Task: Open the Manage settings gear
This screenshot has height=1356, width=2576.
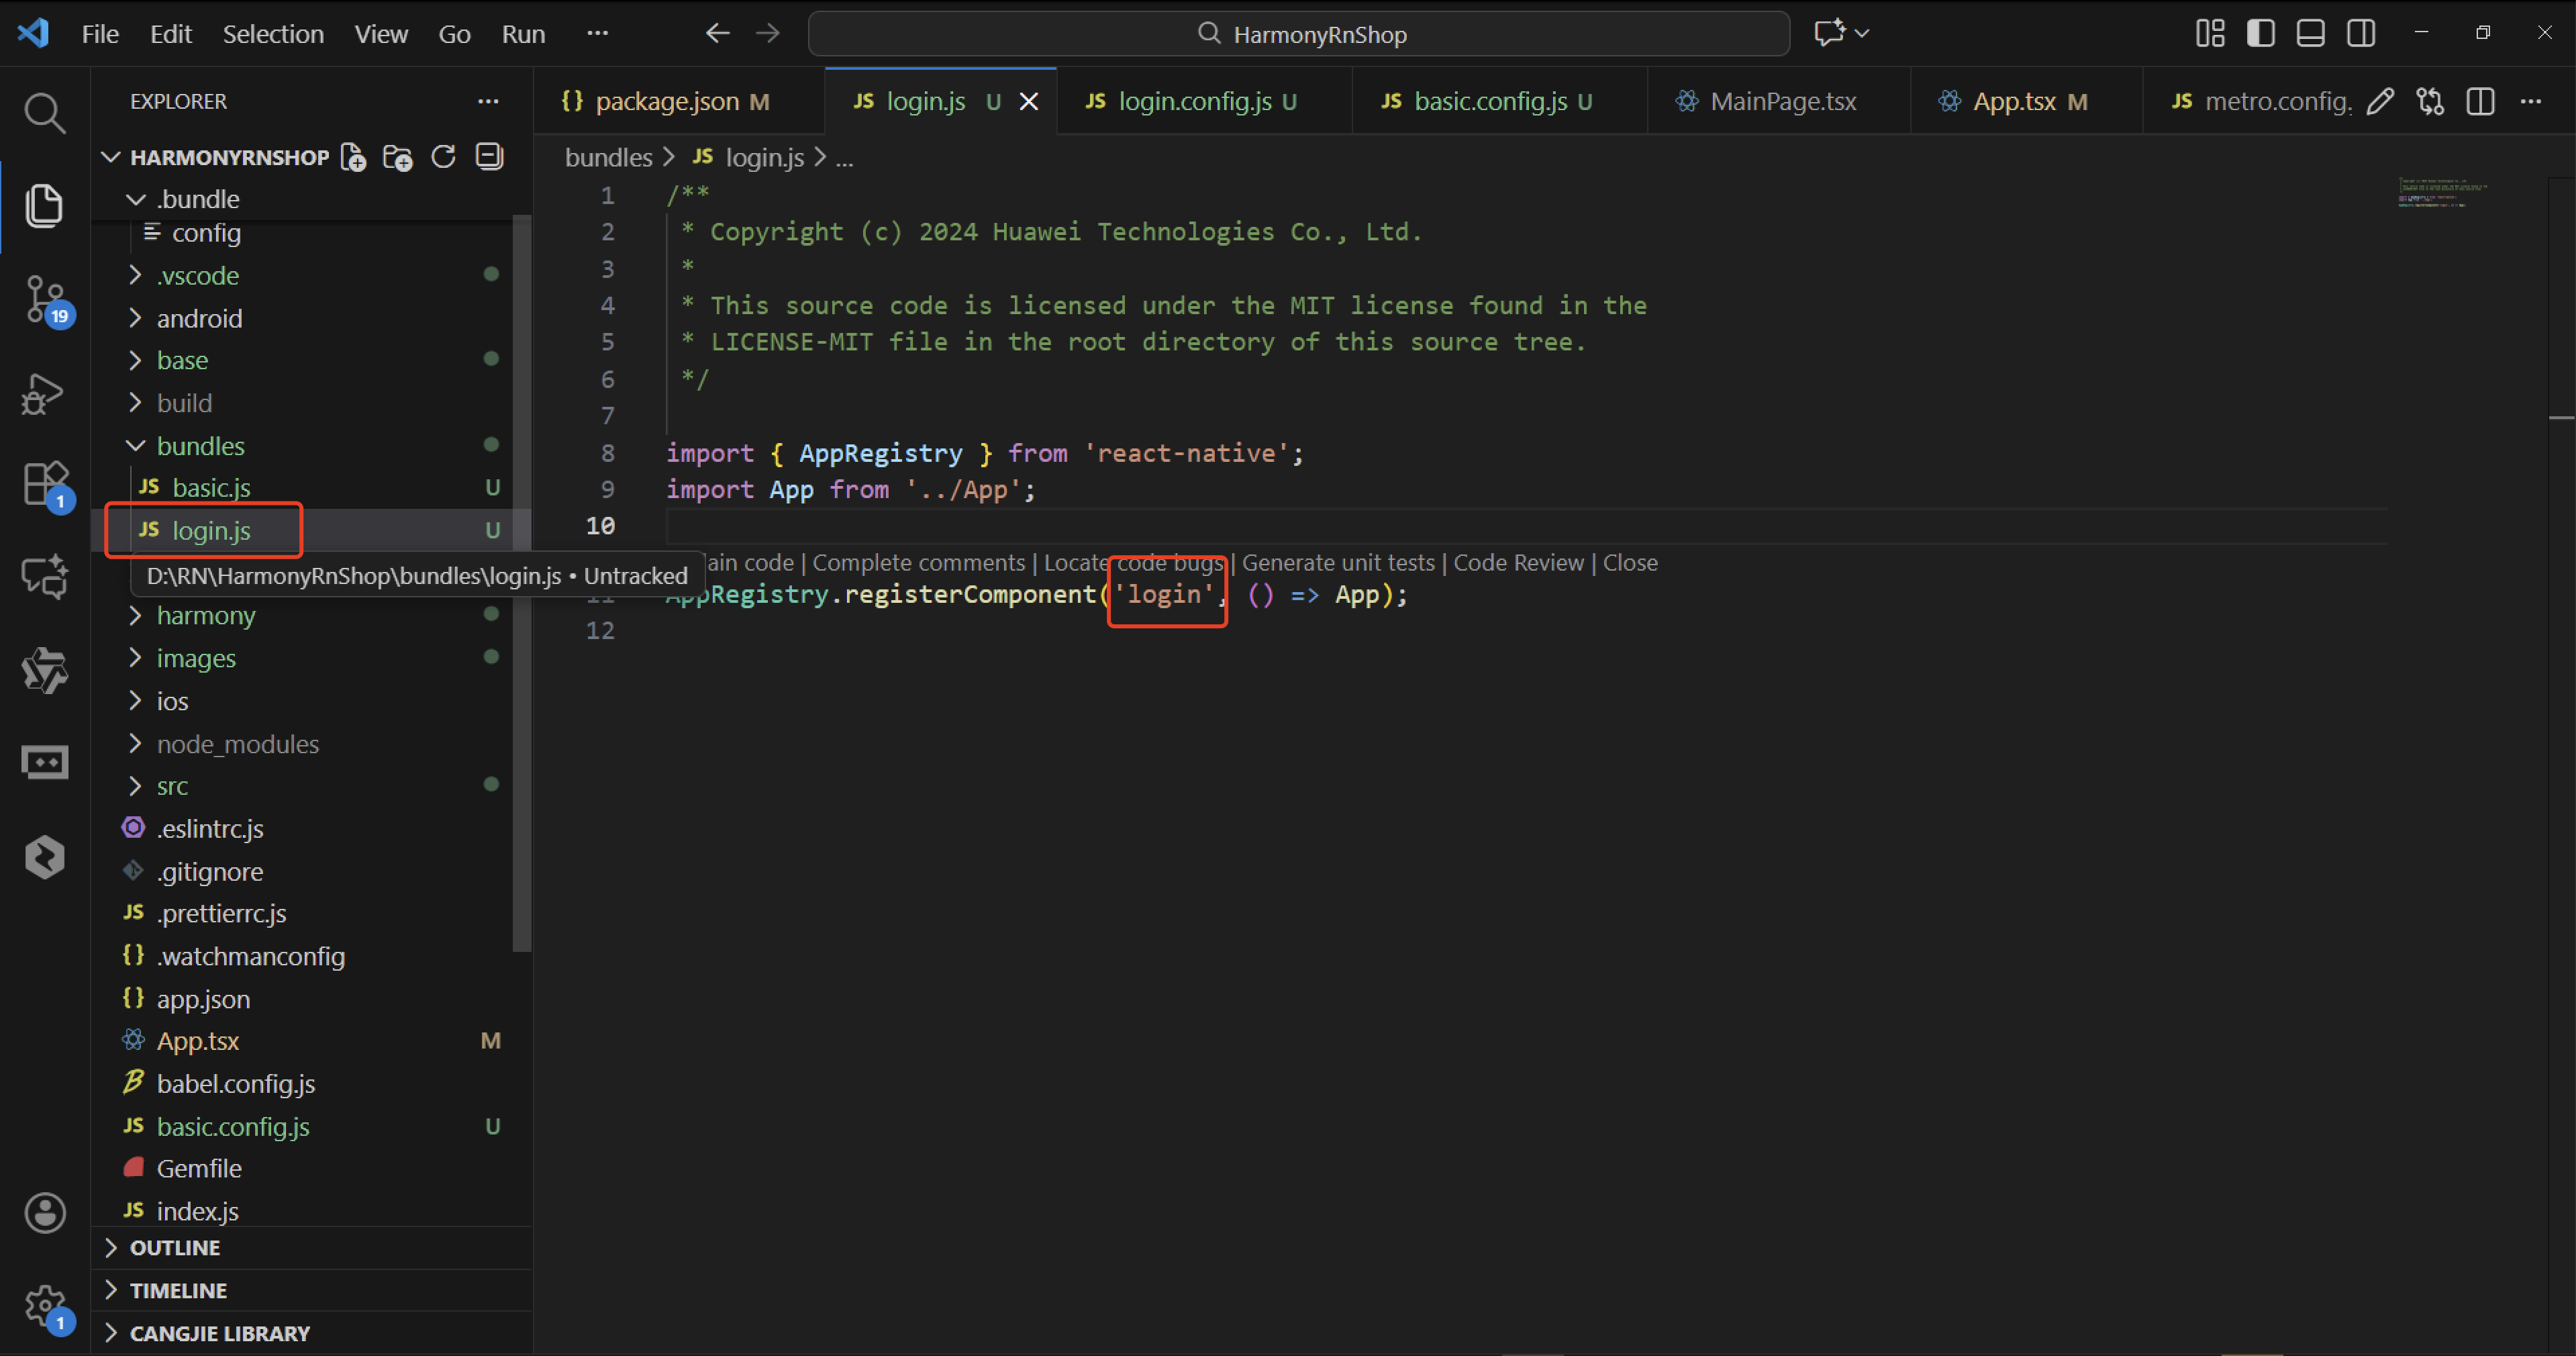Action: coord(46,1306)
